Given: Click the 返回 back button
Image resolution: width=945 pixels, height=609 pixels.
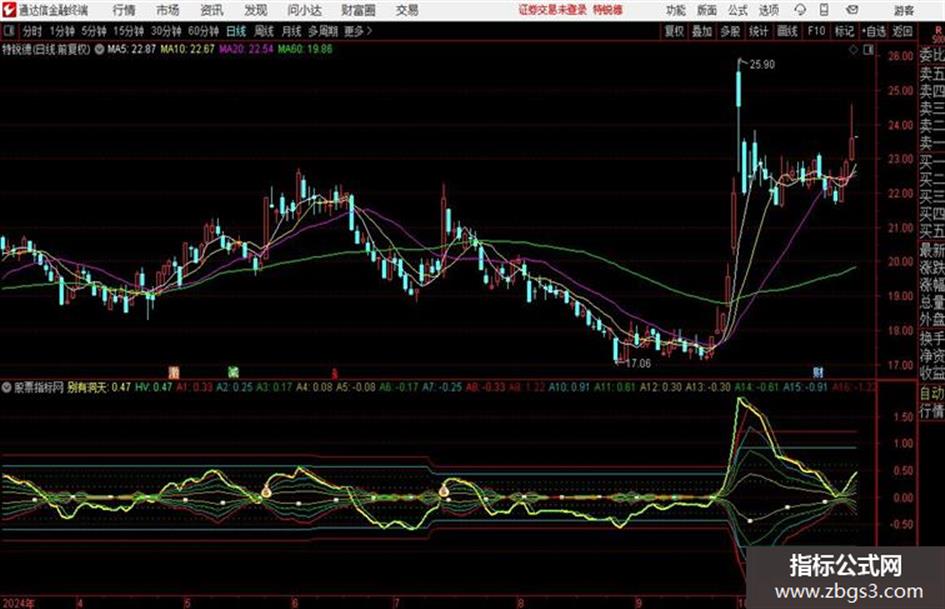Looking at the screenshot, I should (902, 31).
